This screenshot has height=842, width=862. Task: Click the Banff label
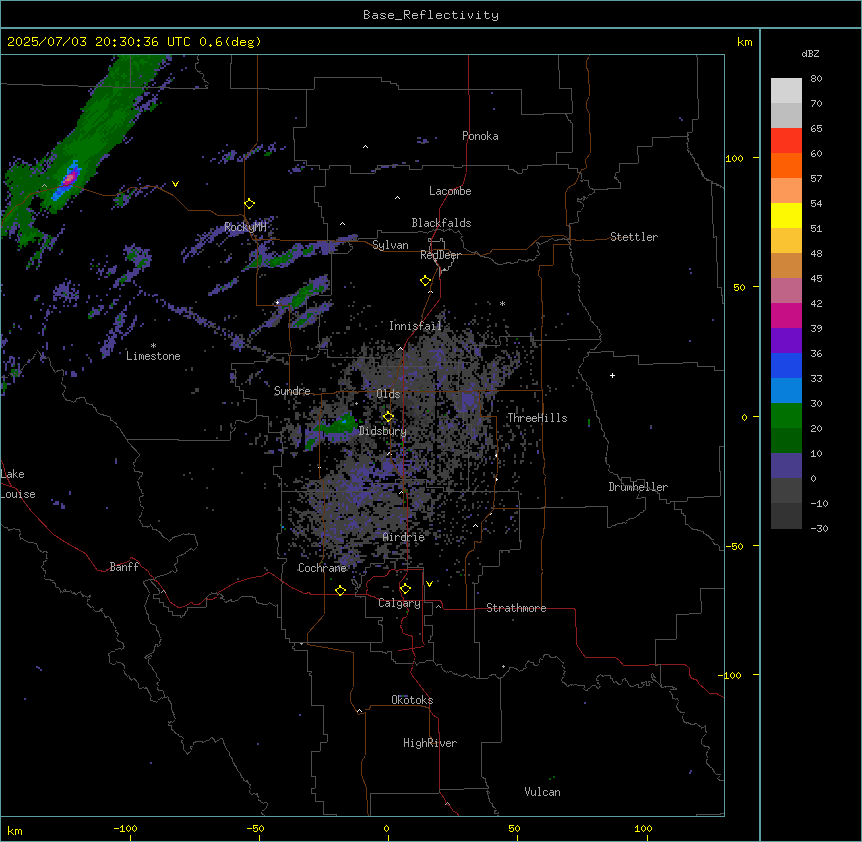pyautogui.click(x=124, y=567)
